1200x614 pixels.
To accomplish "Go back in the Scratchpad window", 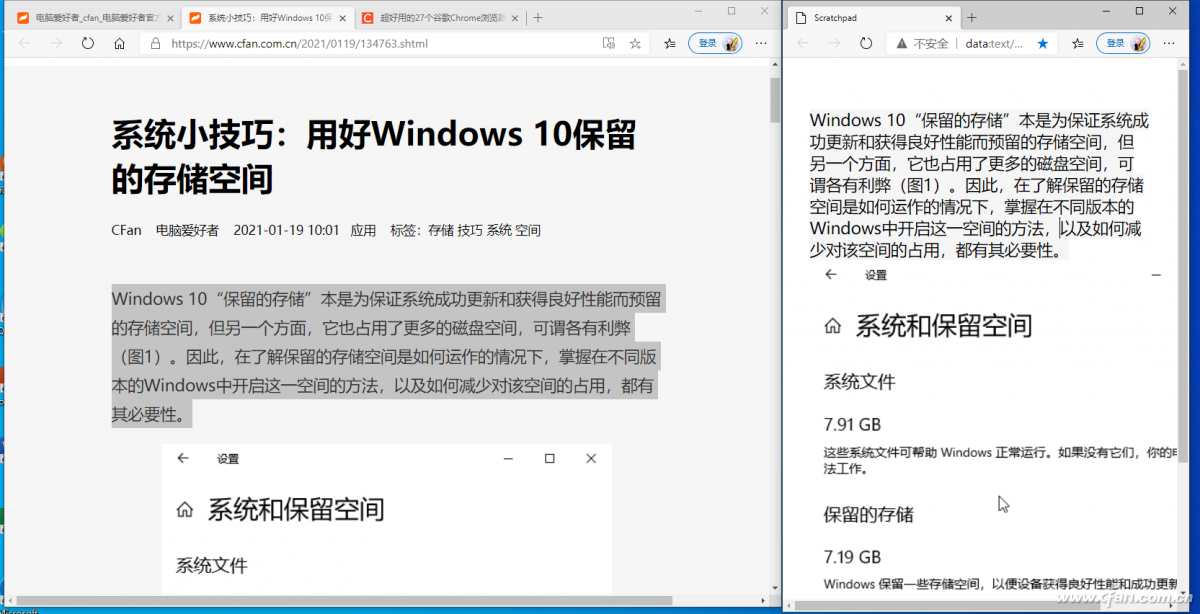I will (804, 44).
